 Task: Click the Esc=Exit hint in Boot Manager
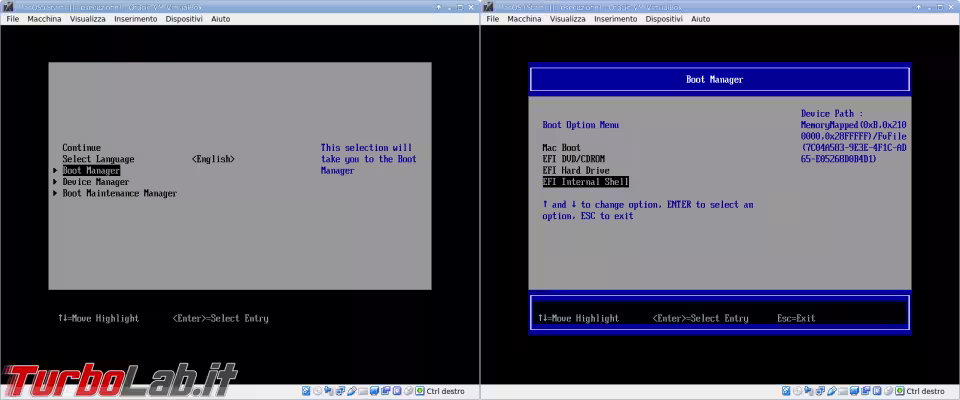pos(796,319)
